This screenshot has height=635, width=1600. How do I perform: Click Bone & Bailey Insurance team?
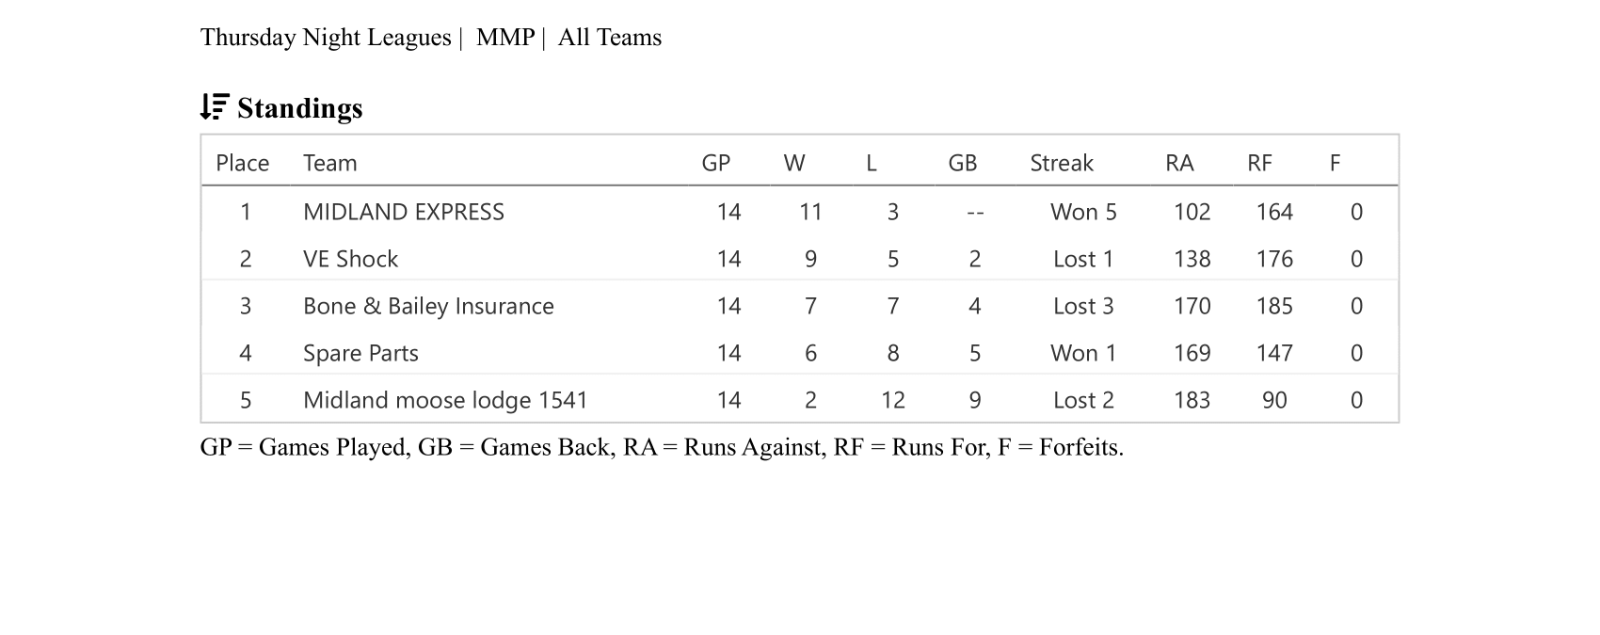(428, 306)
